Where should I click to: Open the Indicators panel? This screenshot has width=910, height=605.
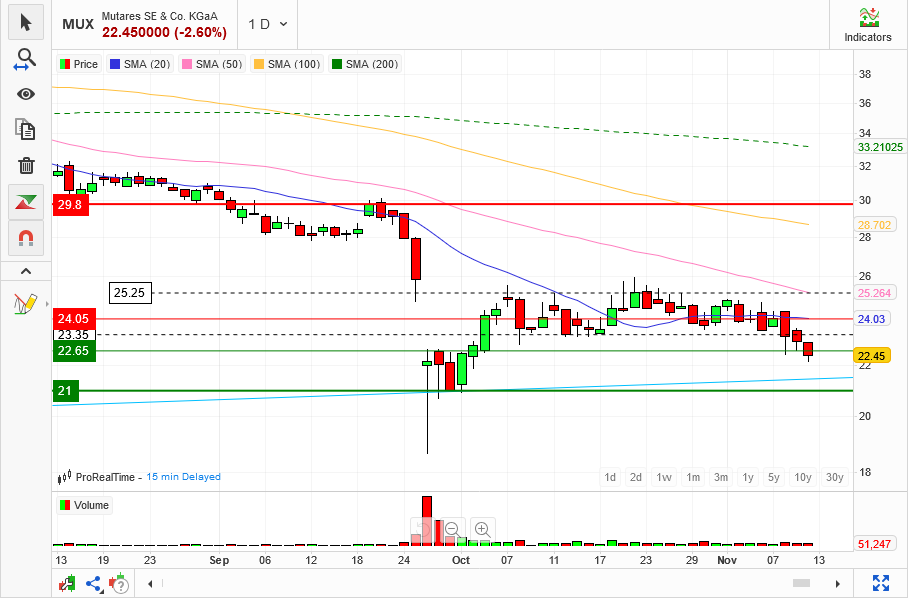click(x=868, y=25)
